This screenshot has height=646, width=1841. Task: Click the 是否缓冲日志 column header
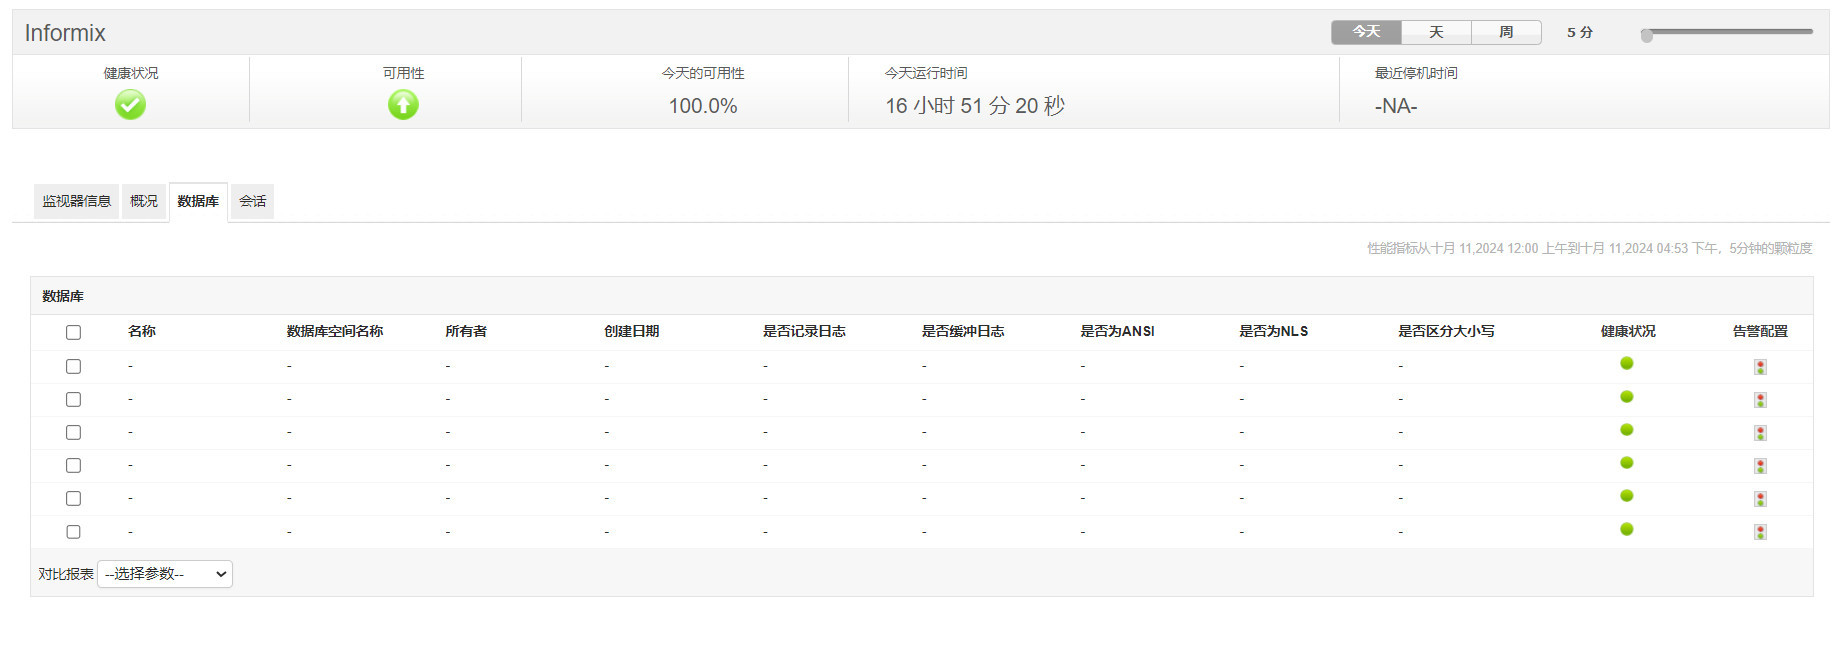(x=963, y=331)
